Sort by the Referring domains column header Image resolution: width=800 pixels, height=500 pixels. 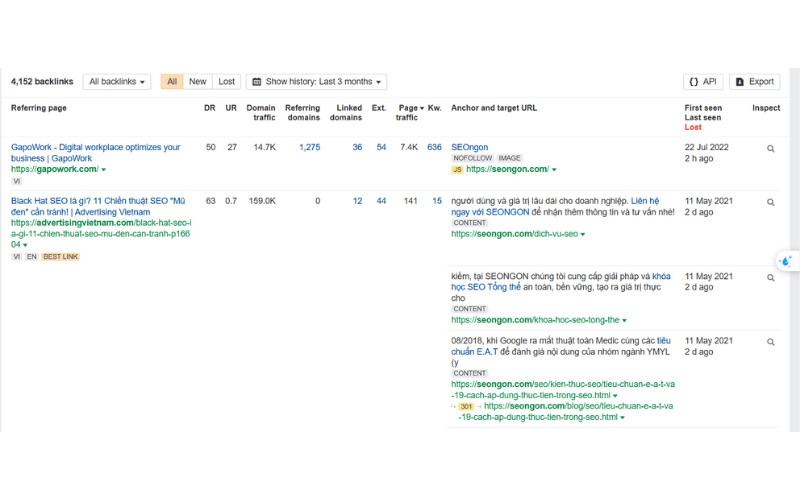[303, 113]
